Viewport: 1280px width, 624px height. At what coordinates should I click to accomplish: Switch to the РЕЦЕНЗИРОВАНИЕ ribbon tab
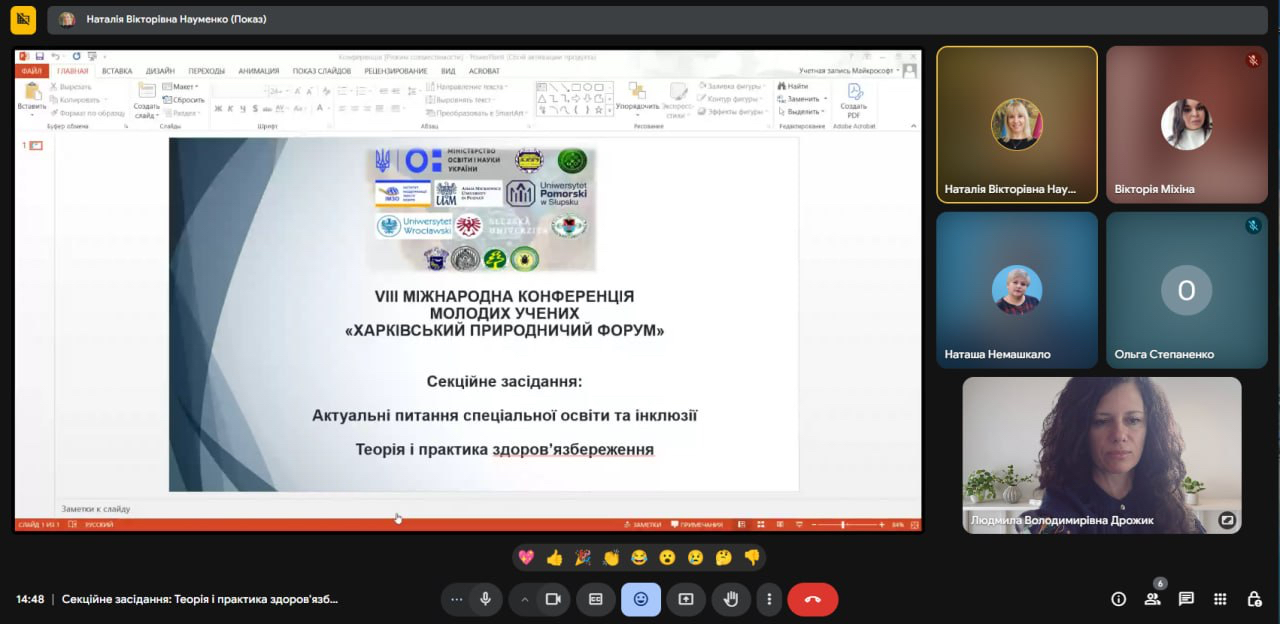click(x=396, y=71)
